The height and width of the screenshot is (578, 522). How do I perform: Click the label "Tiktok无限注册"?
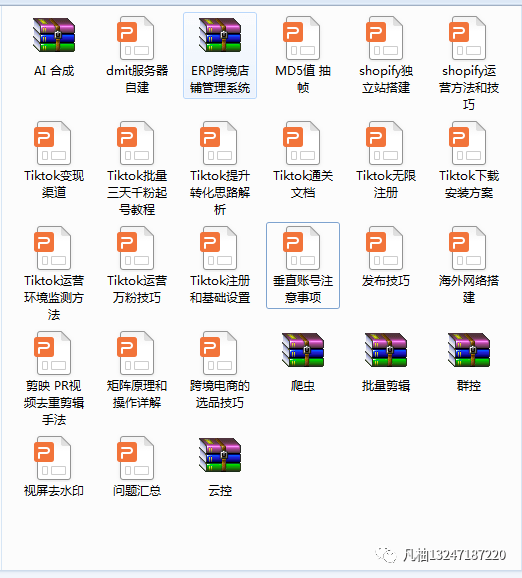pyautogui.click(x=386, y=184)
